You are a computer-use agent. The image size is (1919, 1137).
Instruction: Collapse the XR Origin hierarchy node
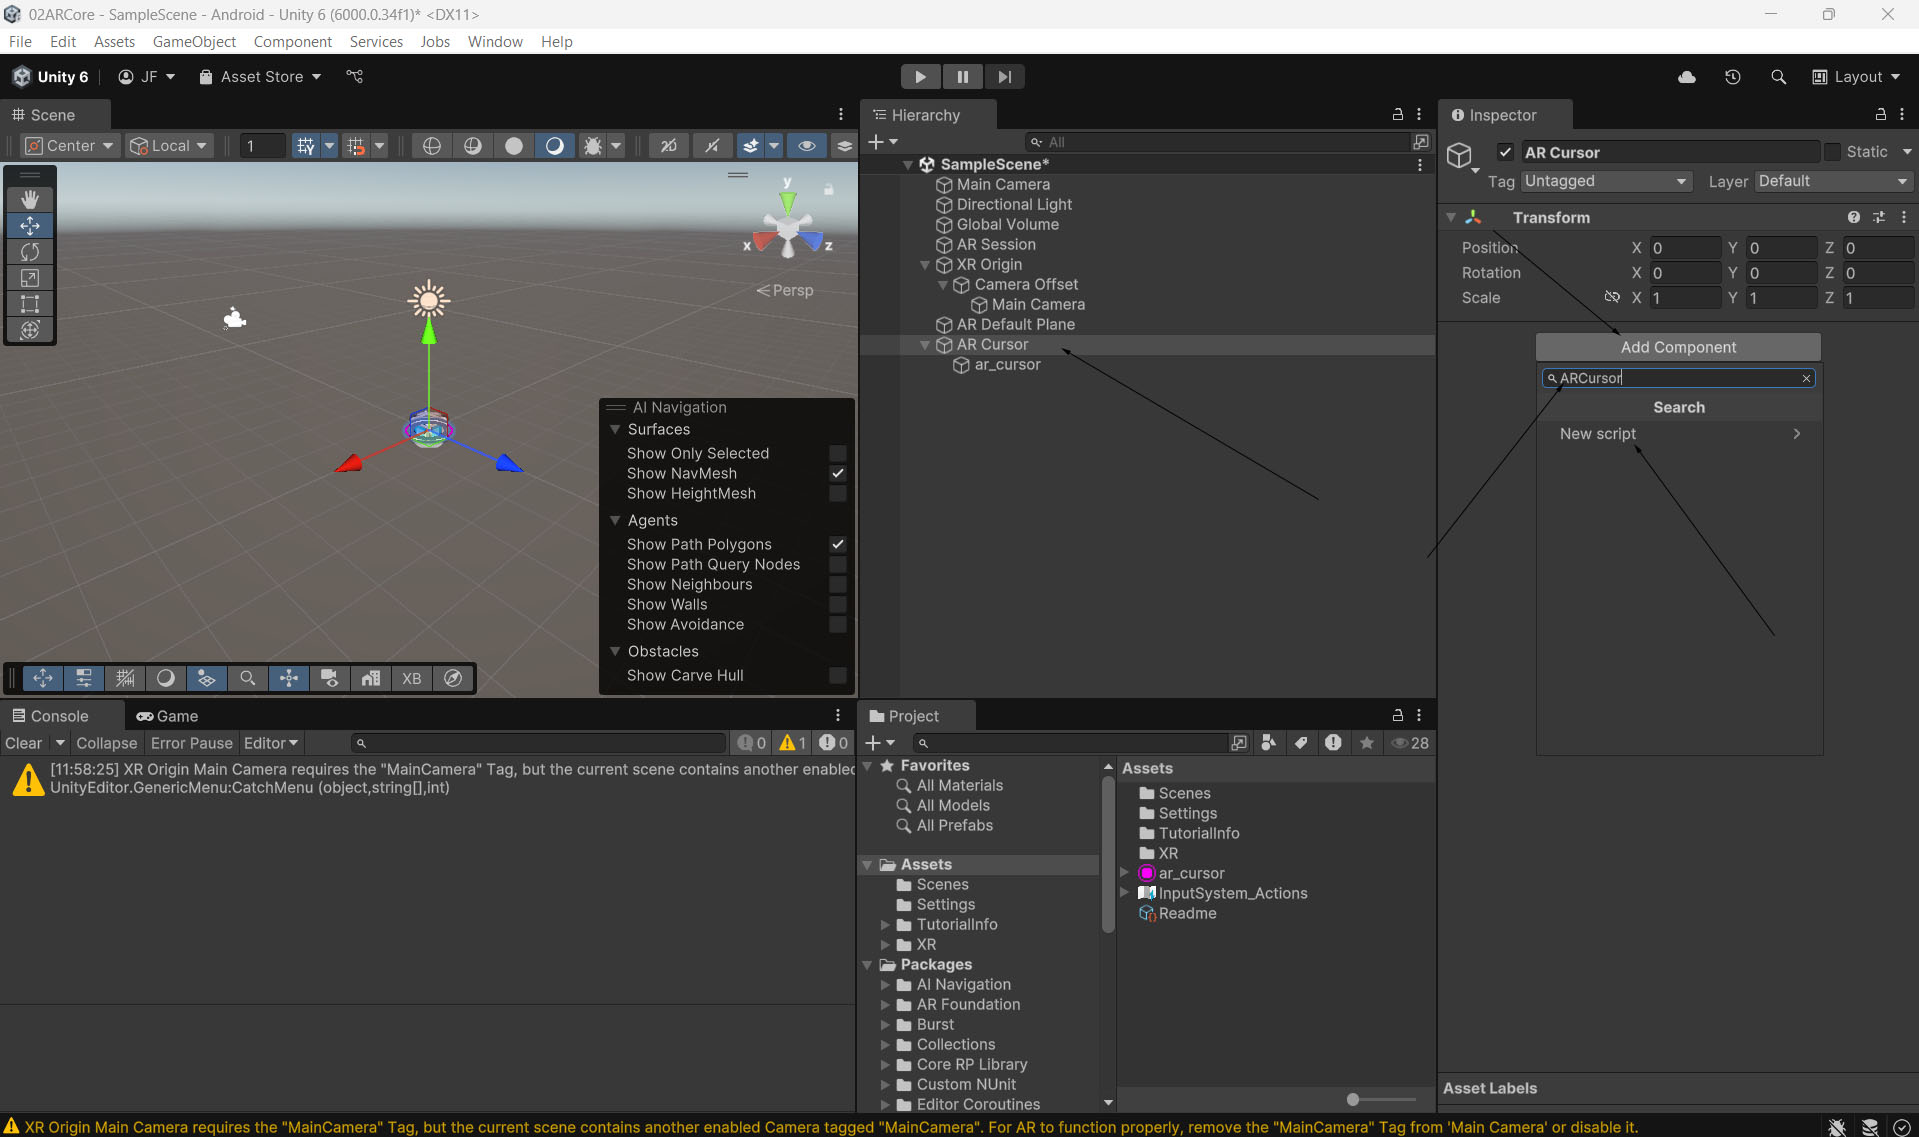pyautogui.click(x=925, y=265)
